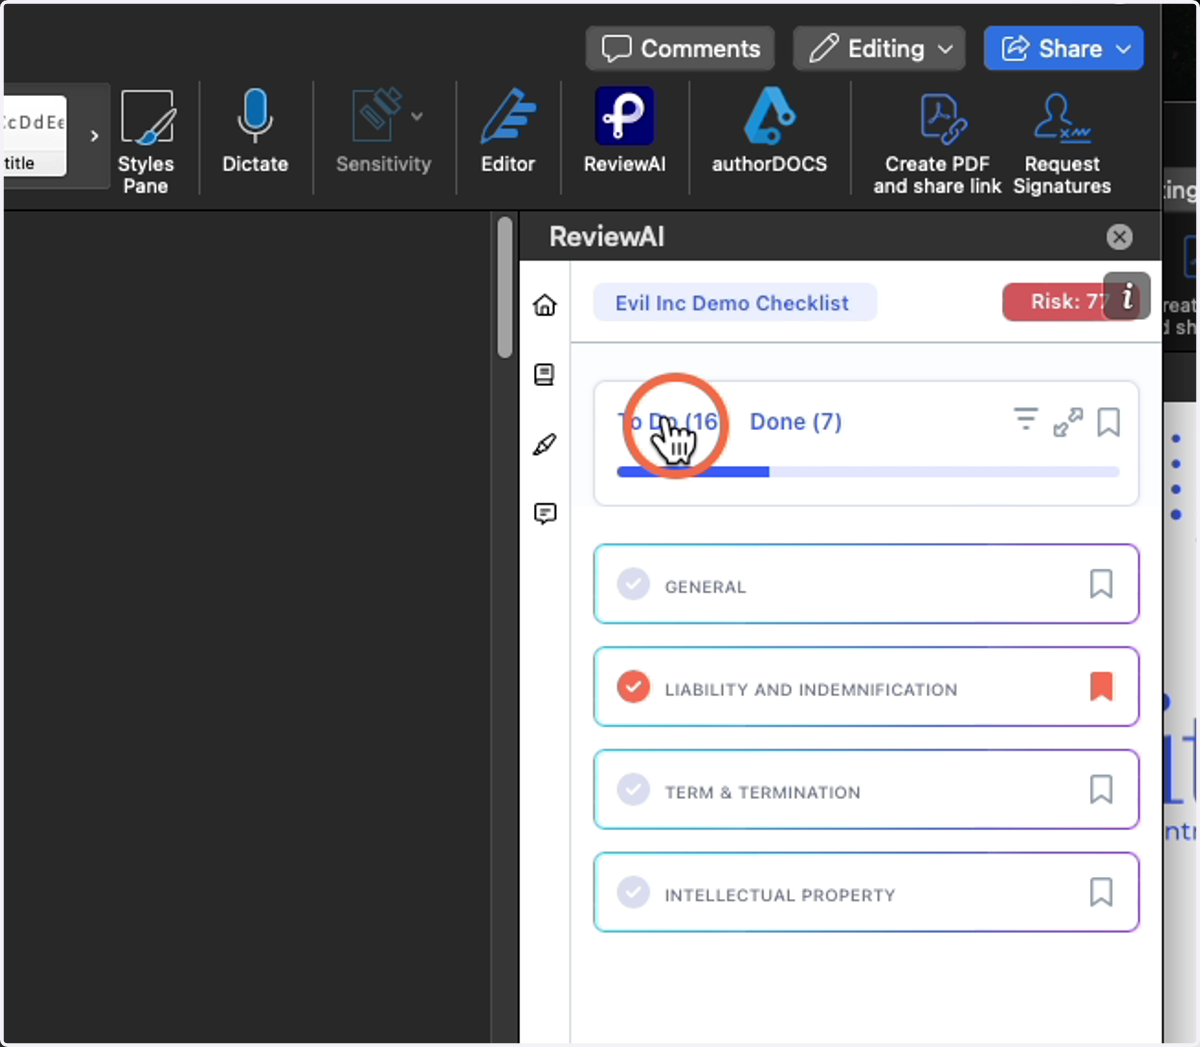Launch the Editor tool
The height and width of the screenshot is (1047, 1200).
(x=508, y=131)
